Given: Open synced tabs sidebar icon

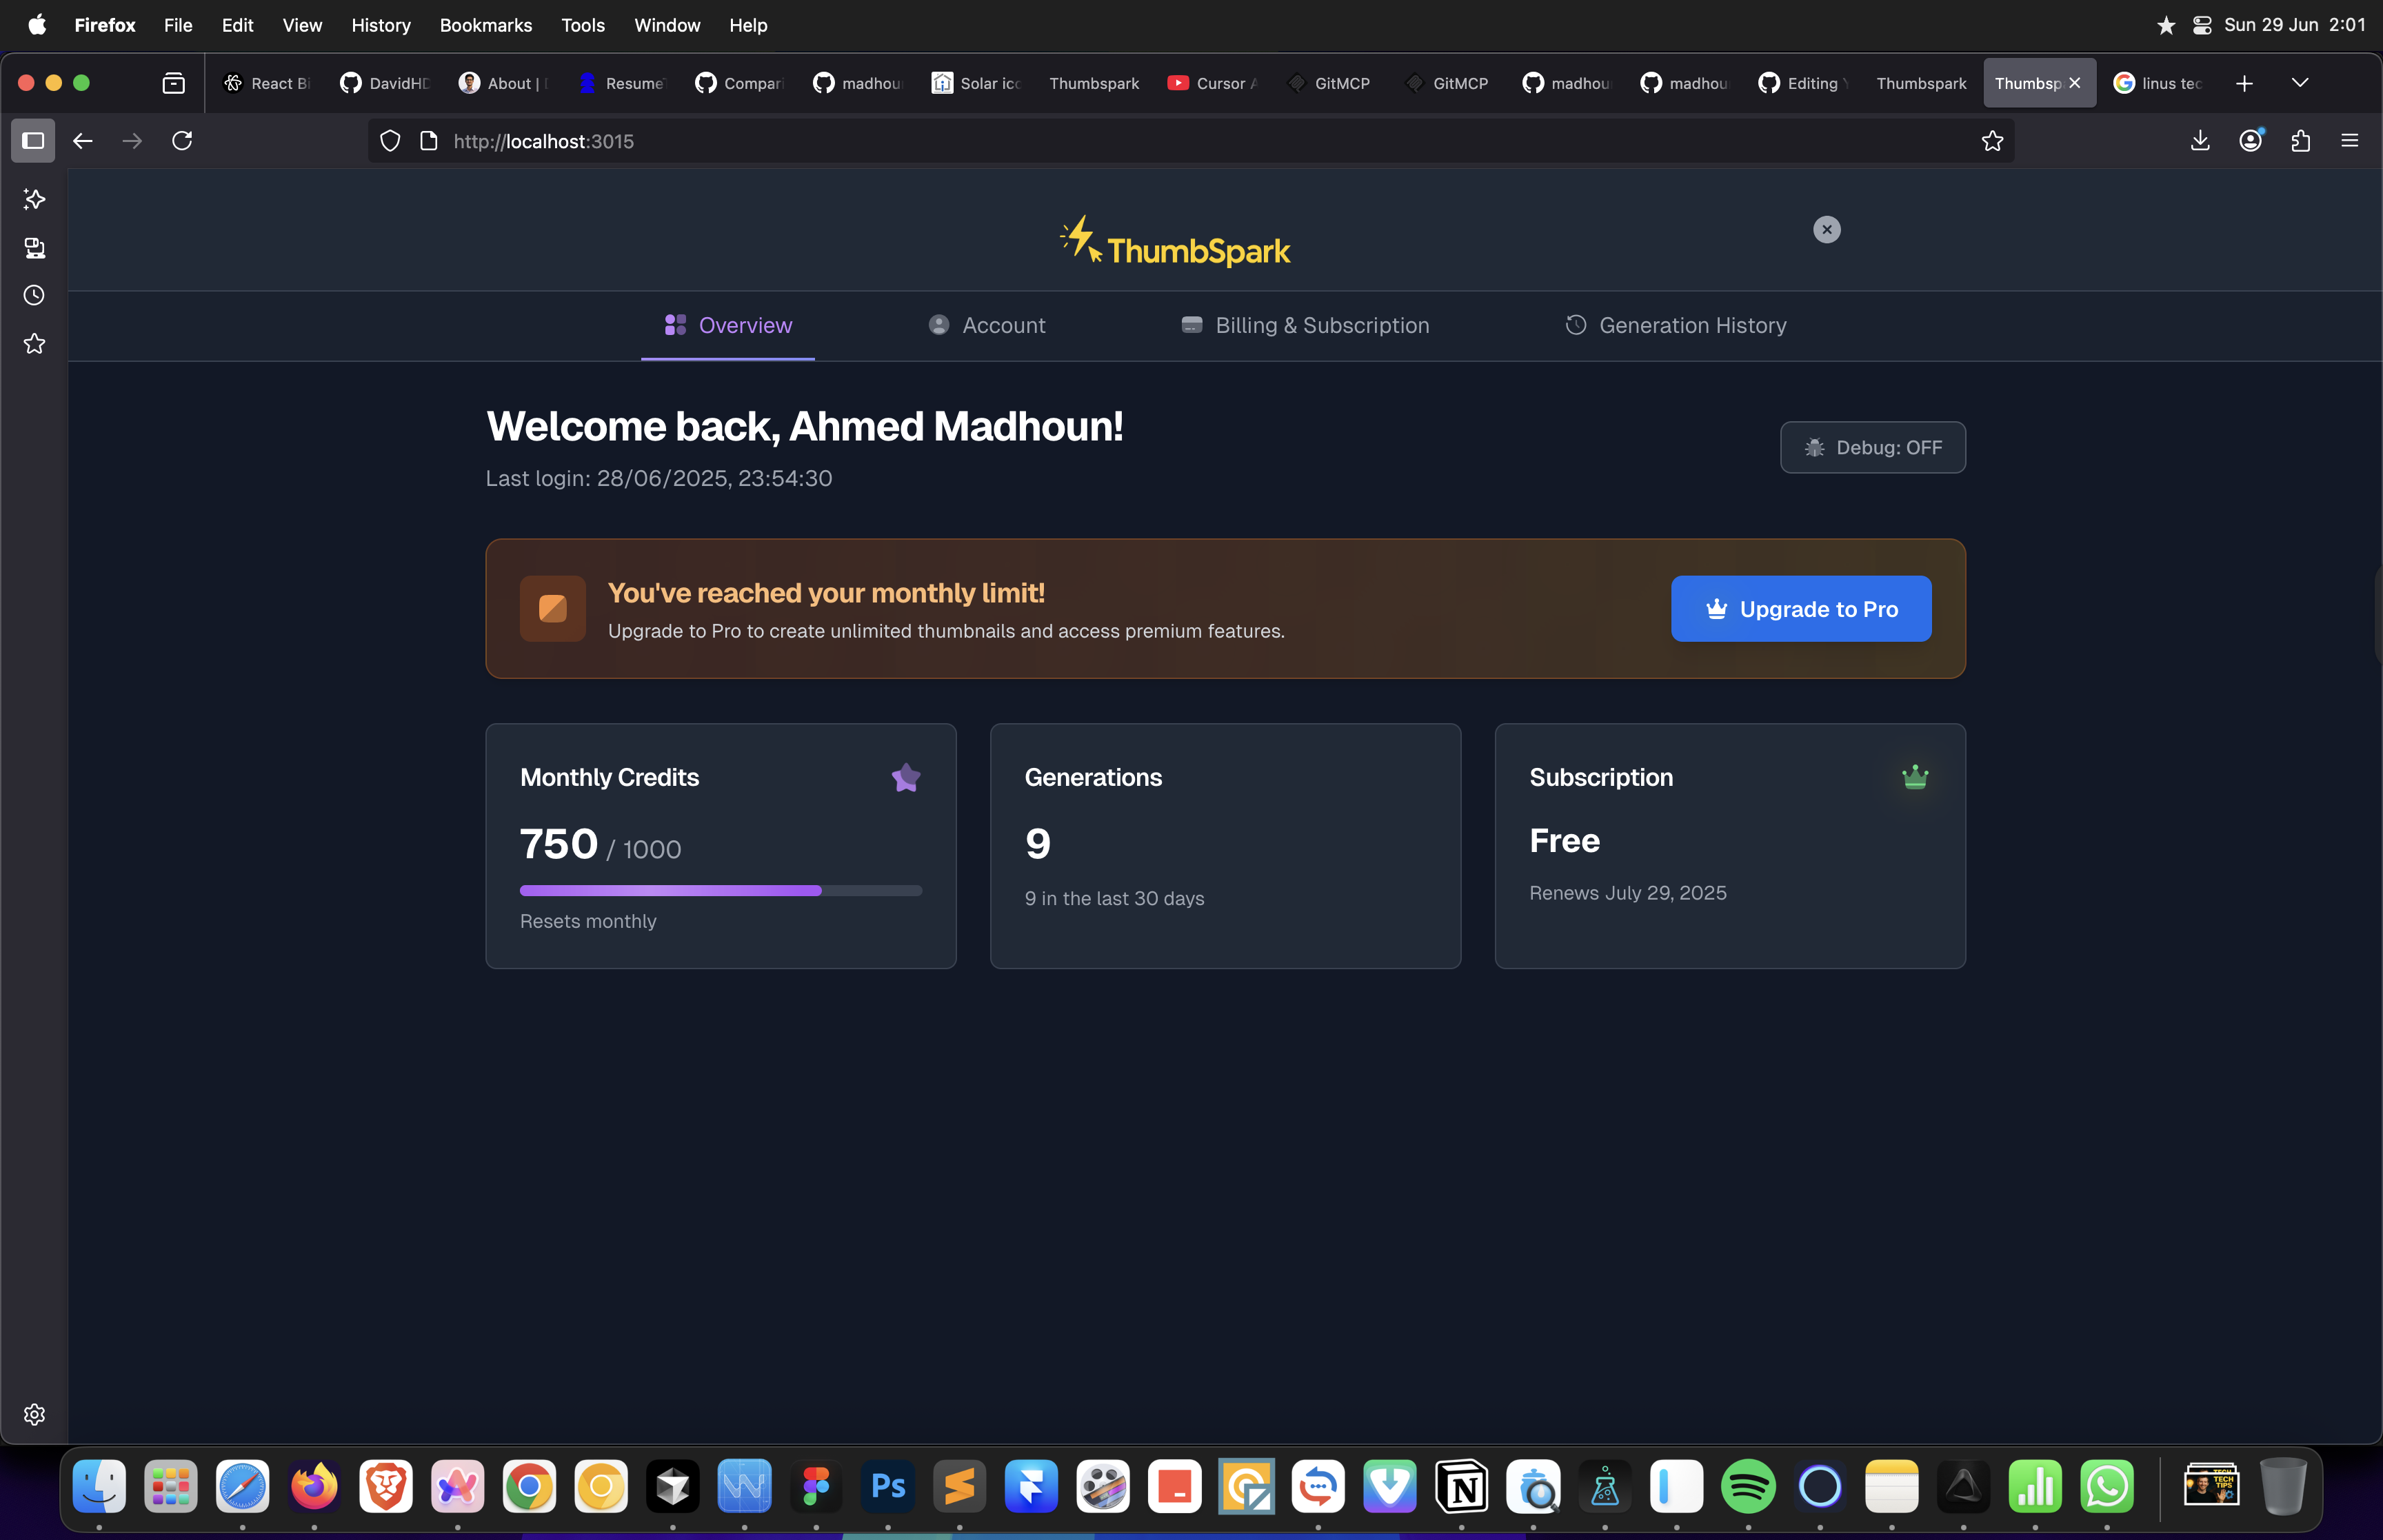Looking at the screenshot, I should click(x=34, y=247).
